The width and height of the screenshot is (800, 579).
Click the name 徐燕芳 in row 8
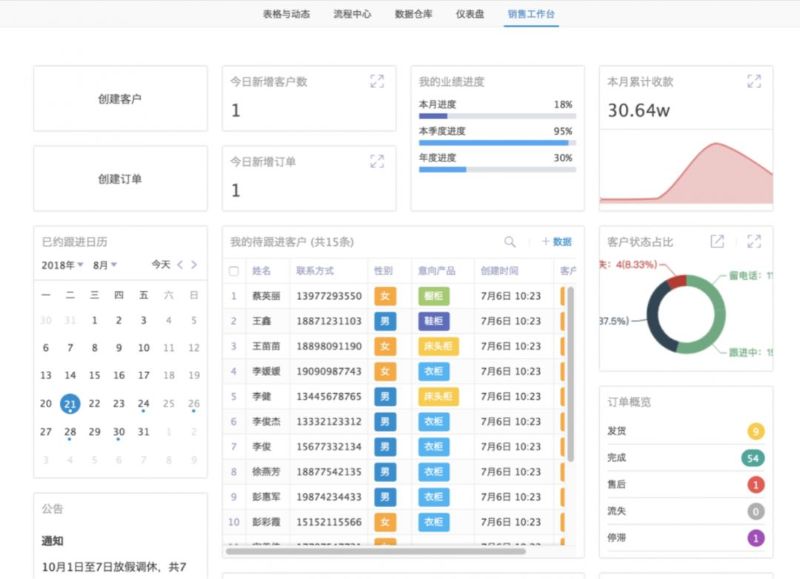[x=266, y=472]
